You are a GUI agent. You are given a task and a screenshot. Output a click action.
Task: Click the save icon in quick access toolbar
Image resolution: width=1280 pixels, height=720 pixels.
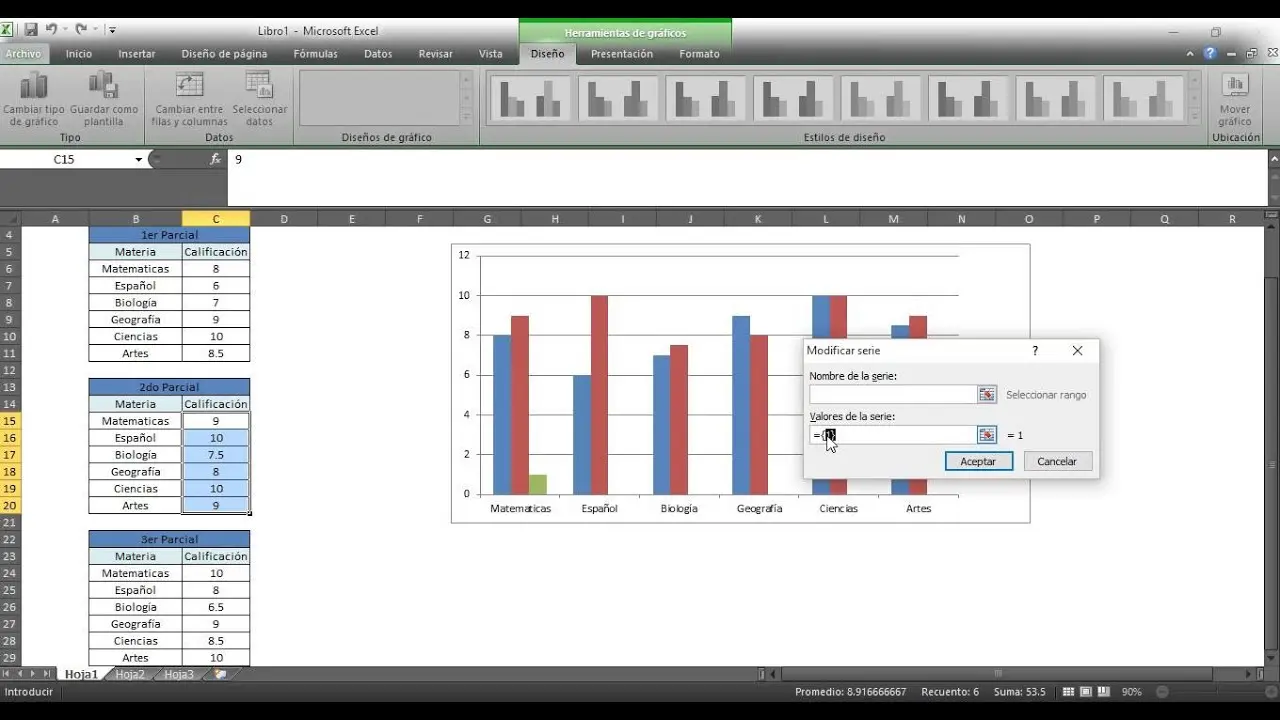31,30
